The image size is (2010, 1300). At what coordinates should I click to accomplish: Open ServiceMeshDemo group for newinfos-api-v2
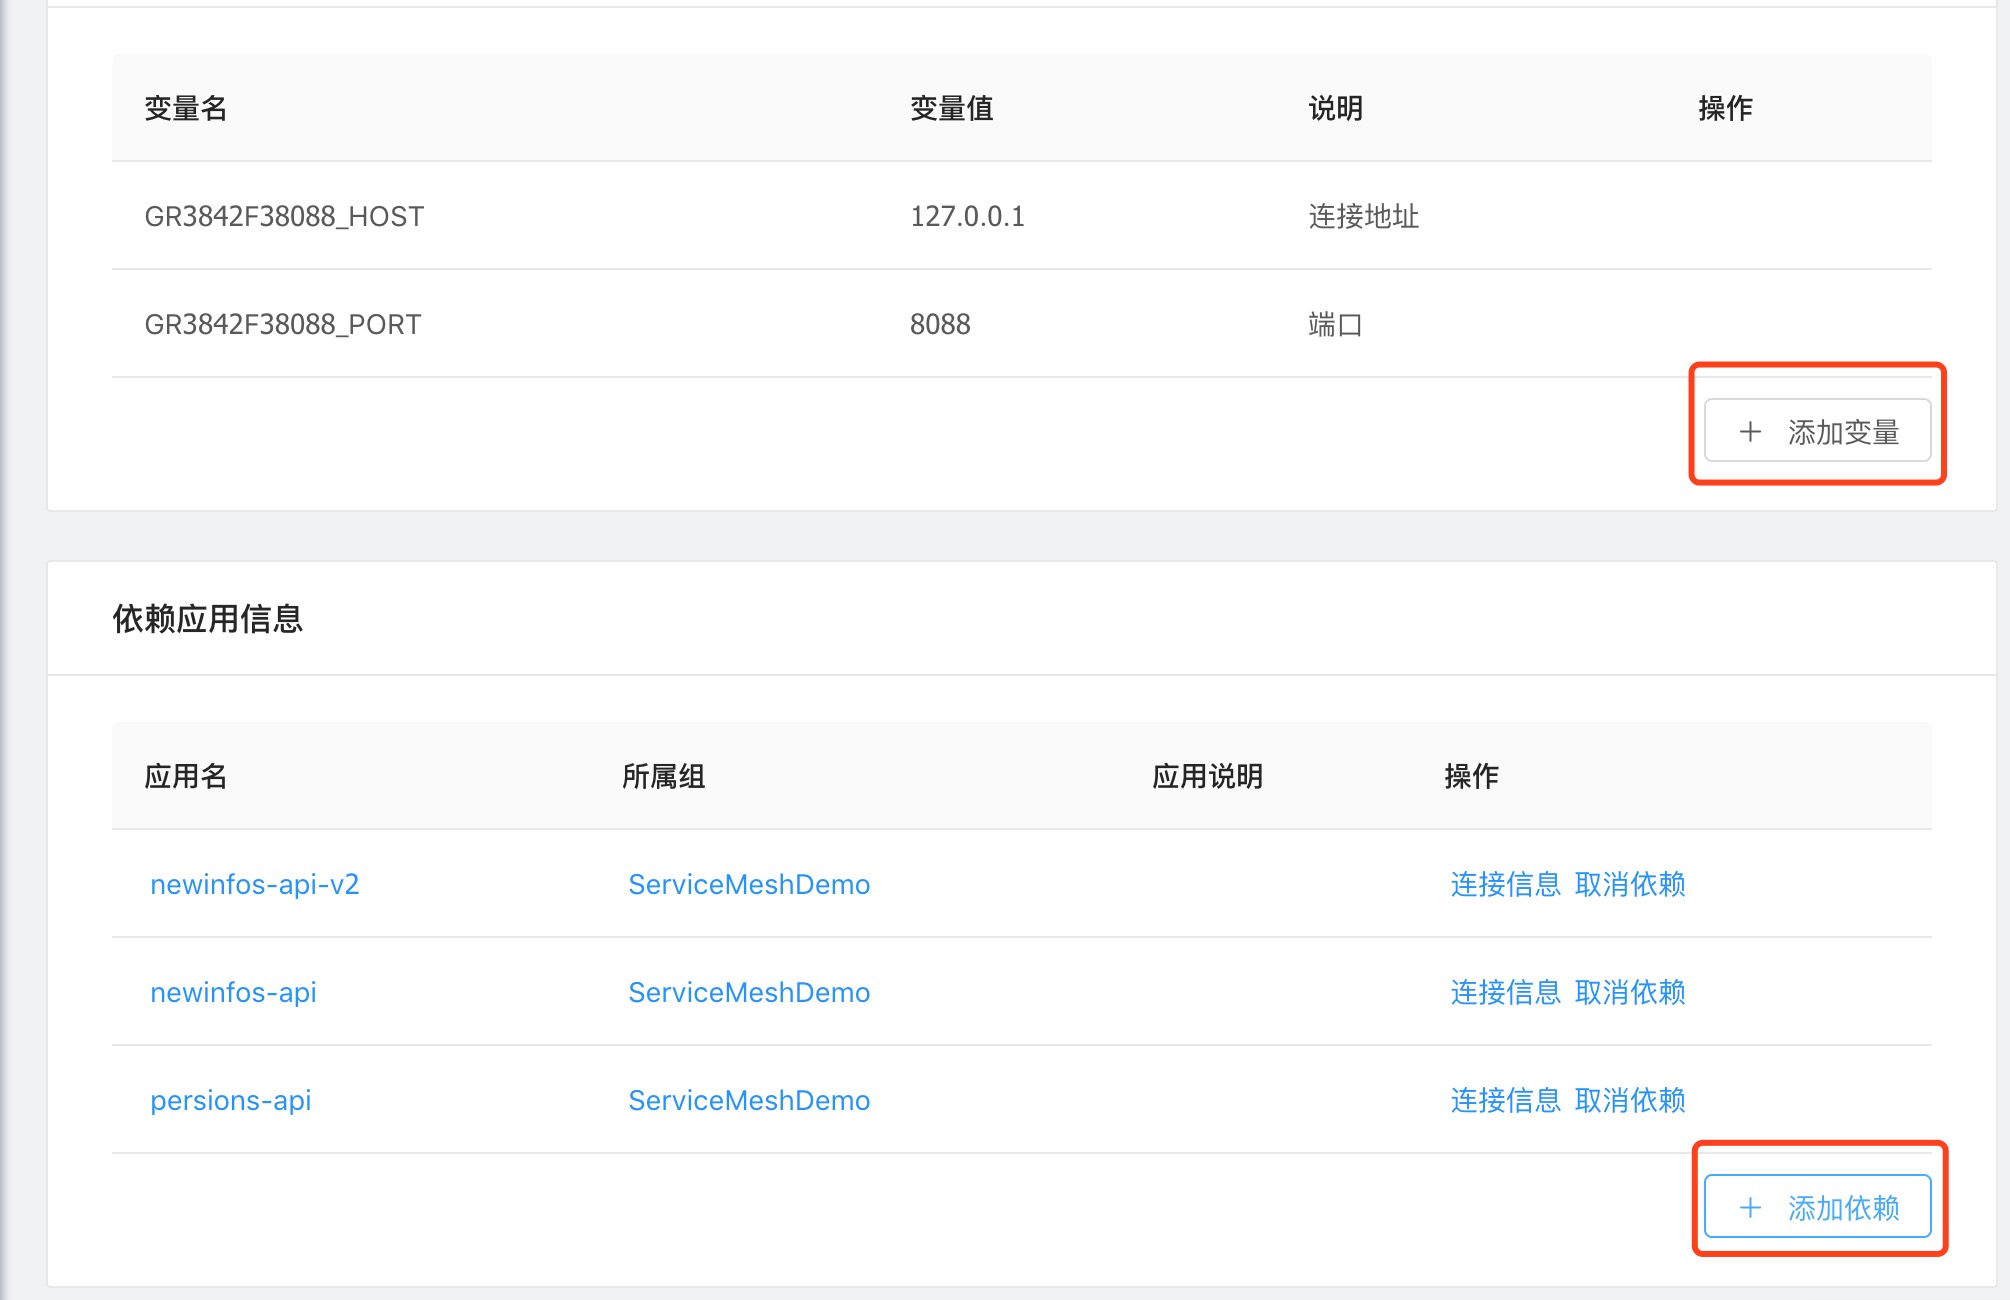[748, 884]
